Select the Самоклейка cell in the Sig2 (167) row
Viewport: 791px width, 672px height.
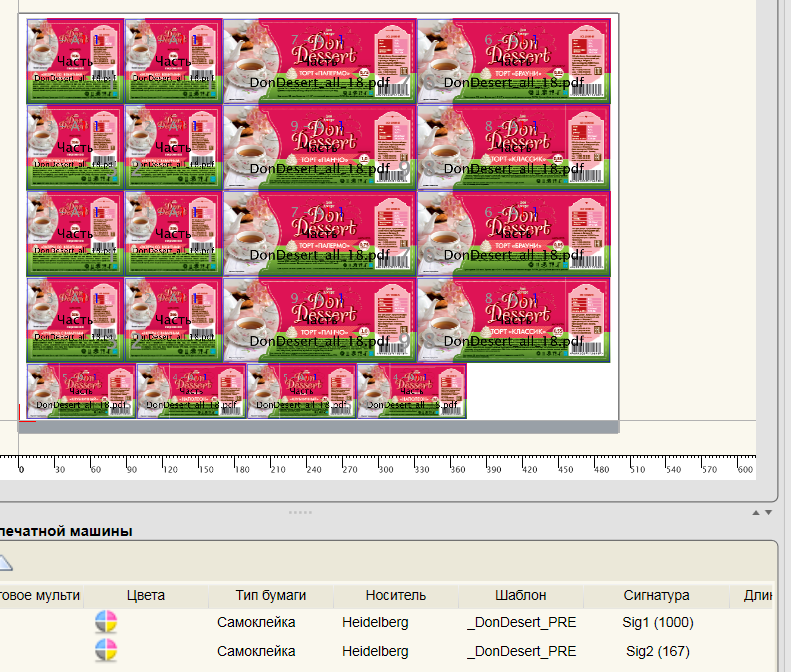(256, 651)
